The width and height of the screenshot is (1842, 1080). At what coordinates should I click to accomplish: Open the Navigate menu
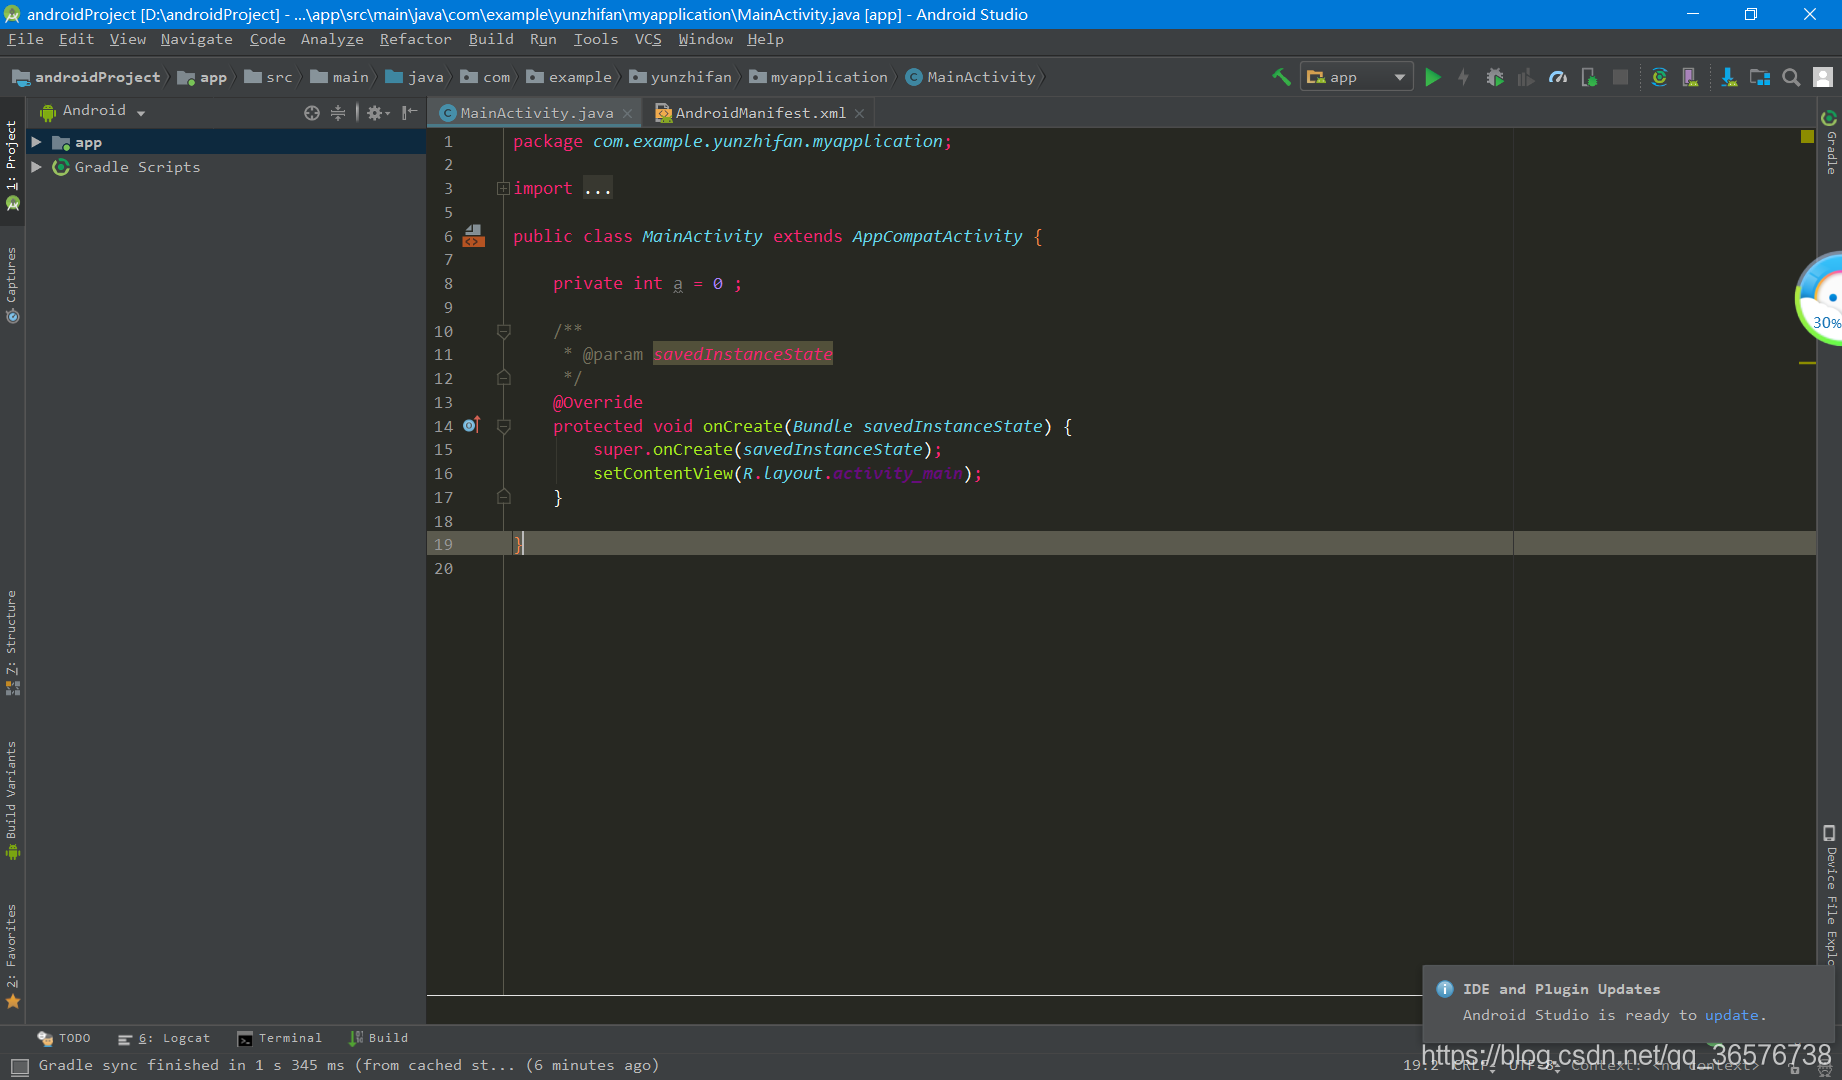click(x=196, y=39)
